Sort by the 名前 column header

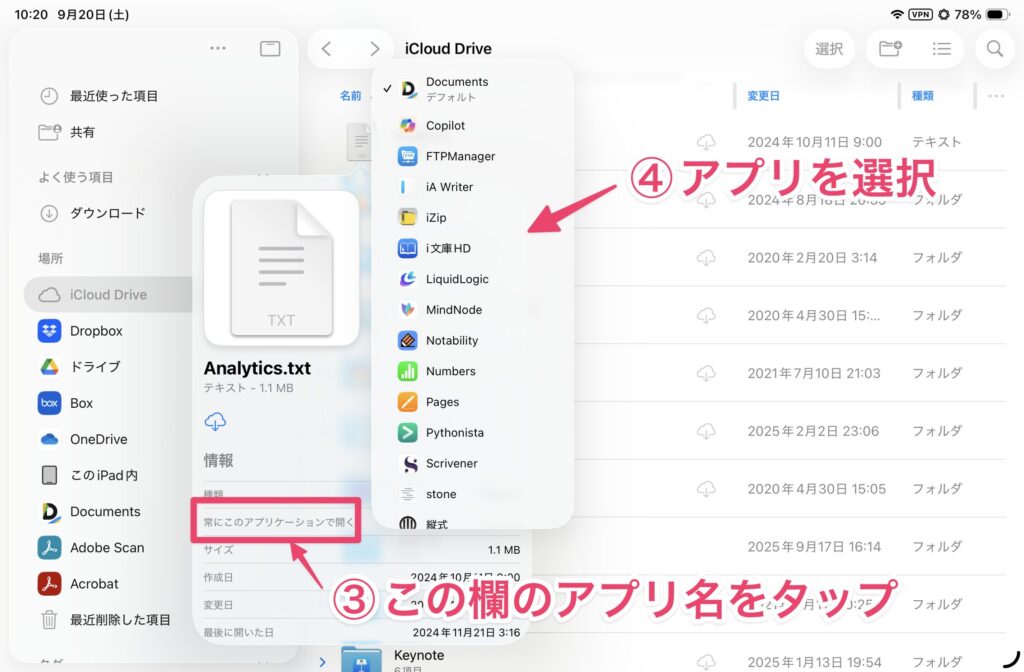pos(351,95)
